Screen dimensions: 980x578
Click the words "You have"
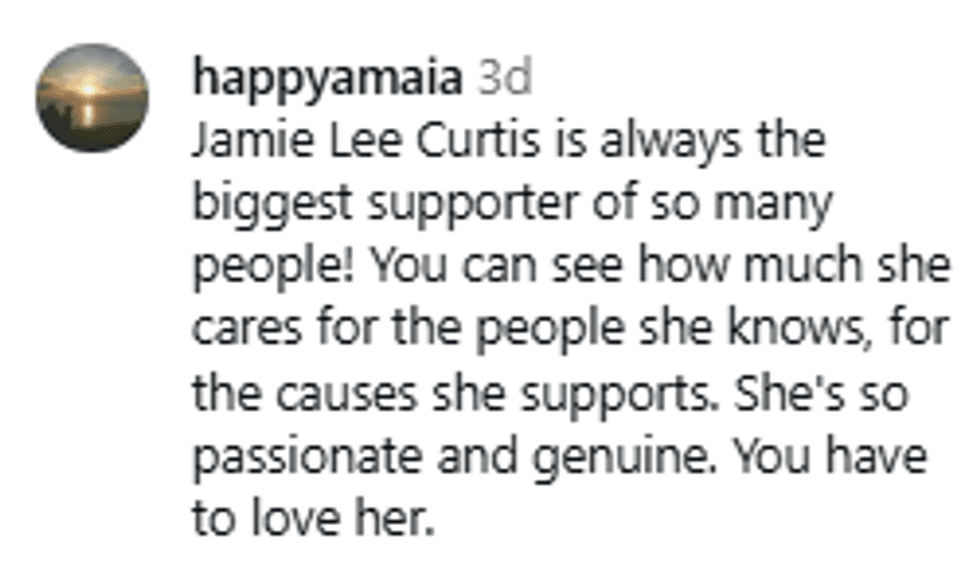point(828,457)
